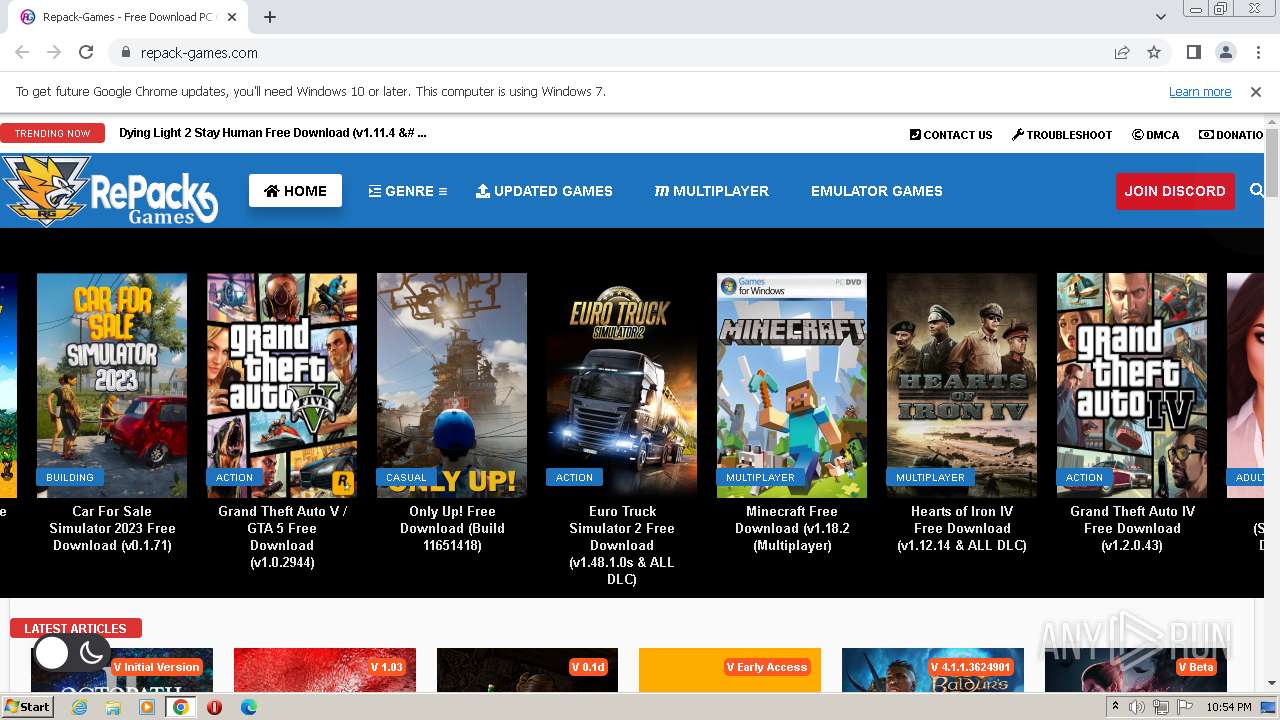The image size is (1280, 720).
Task: Open the Minecraft cover image
Action: (792, 385)
